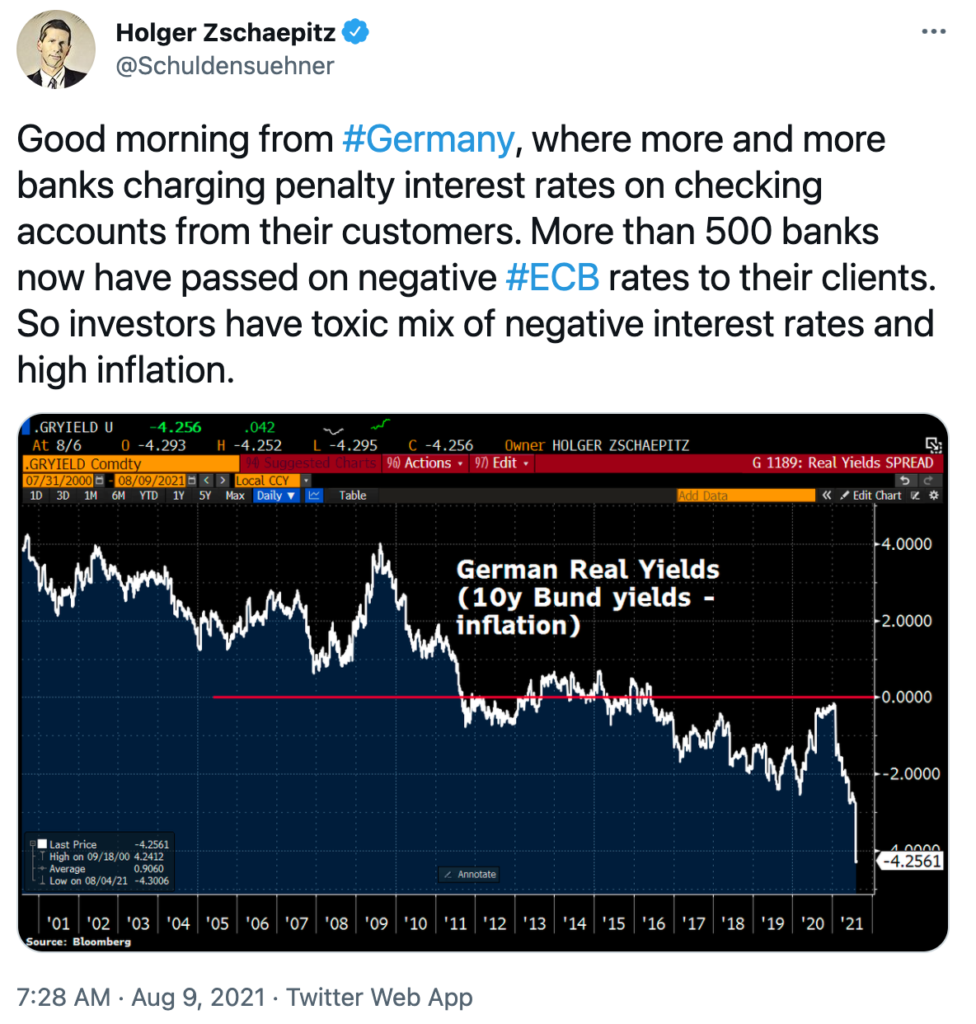Click Holger Zschaepitz's profile avatar
The width and height of the screenshot is (976, 1024).
point(56,49)
